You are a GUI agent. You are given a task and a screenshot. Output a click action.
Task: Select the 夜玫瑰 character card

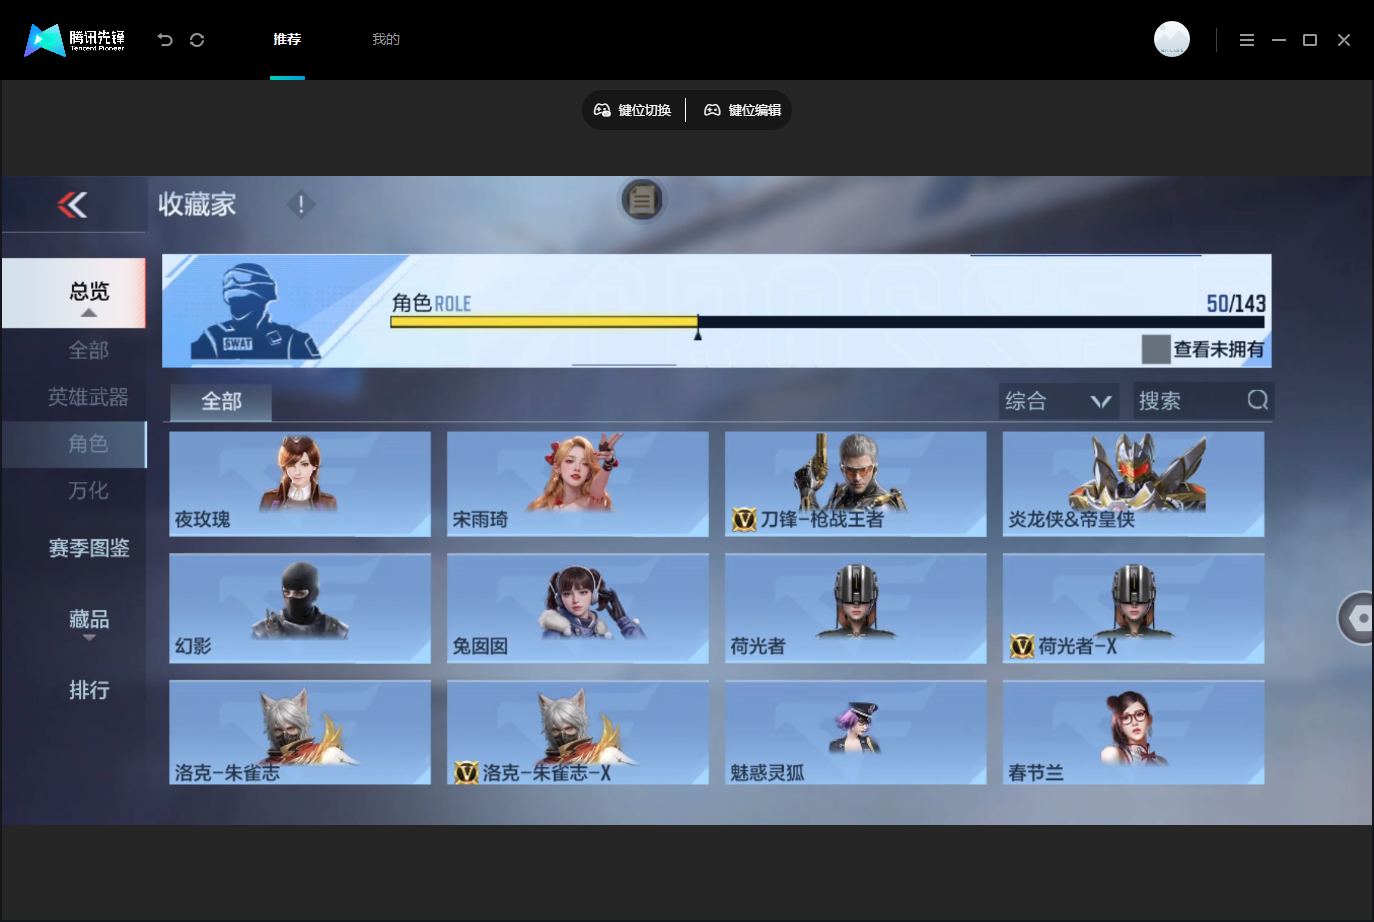(300, 484)
